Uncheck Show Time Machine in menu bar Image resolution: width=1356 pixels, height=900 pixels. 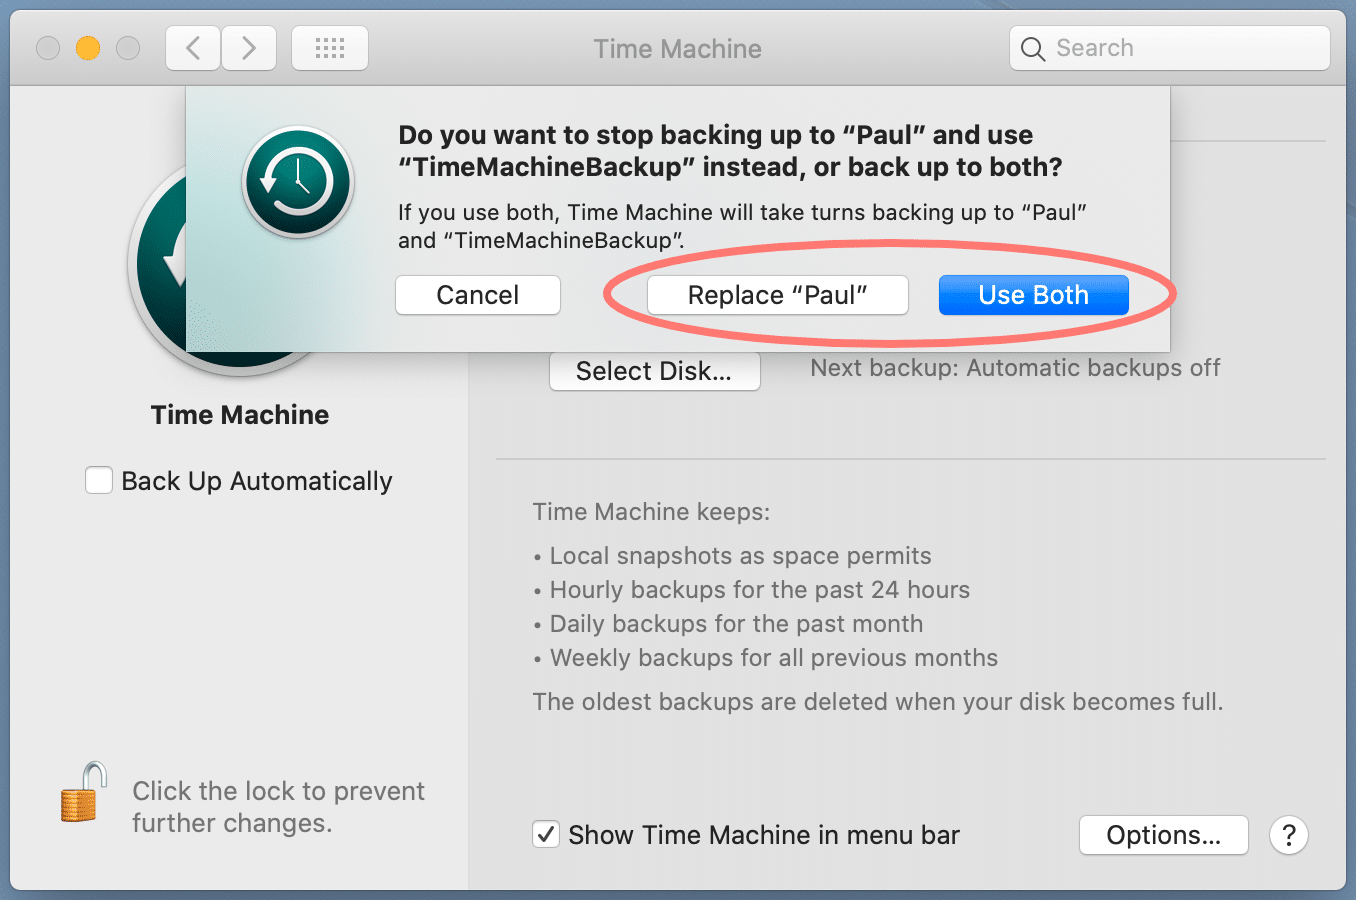click(546, 834)
